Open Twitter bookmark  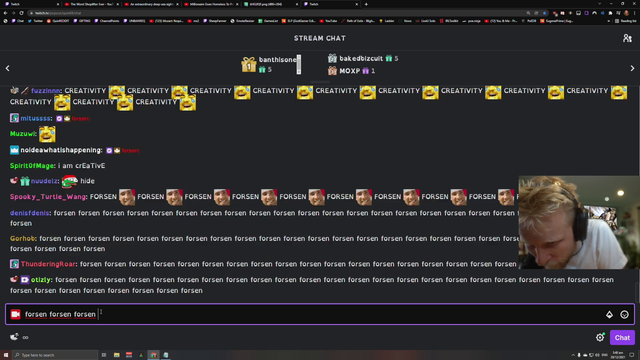coord(35,21)
